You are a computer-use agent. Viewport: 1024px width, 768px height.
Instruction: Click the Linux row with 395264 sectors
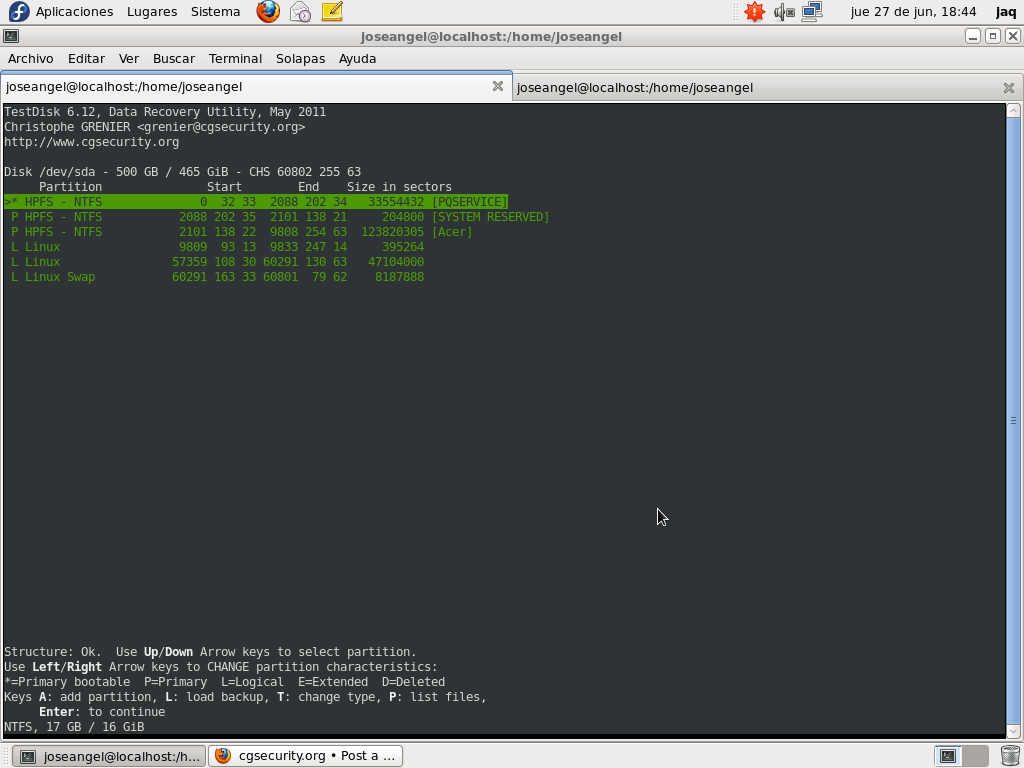tap(217, 247)
